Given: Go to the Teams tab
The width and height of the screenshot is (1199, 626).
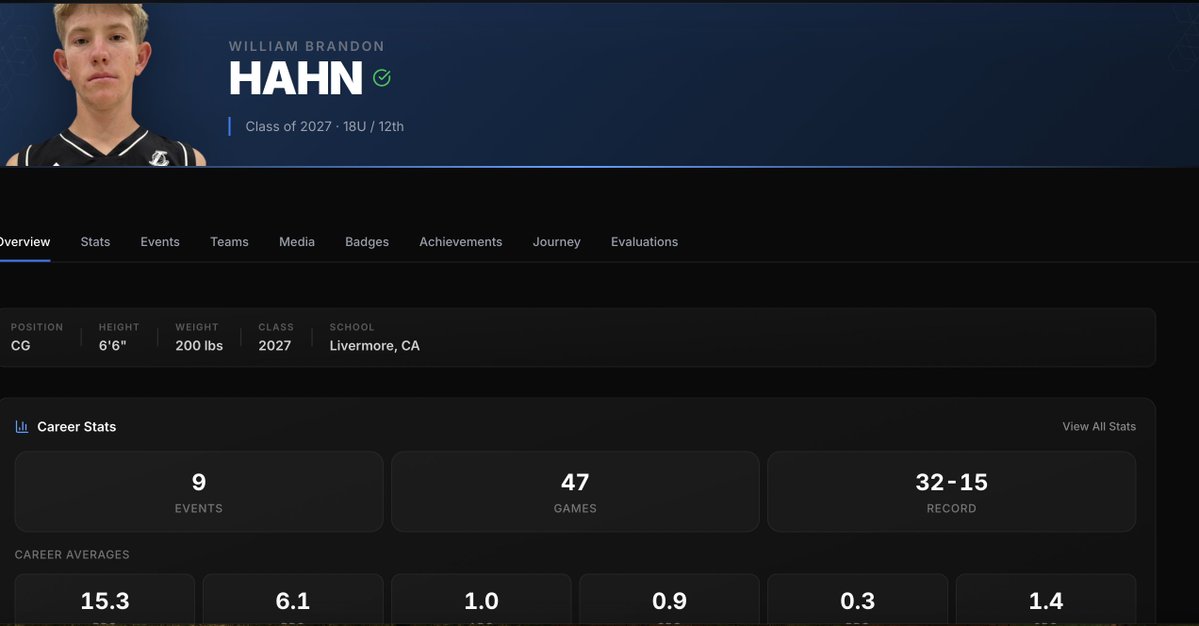Looking at the screenshot, I should pyautogui.click(x=229, y=242).
